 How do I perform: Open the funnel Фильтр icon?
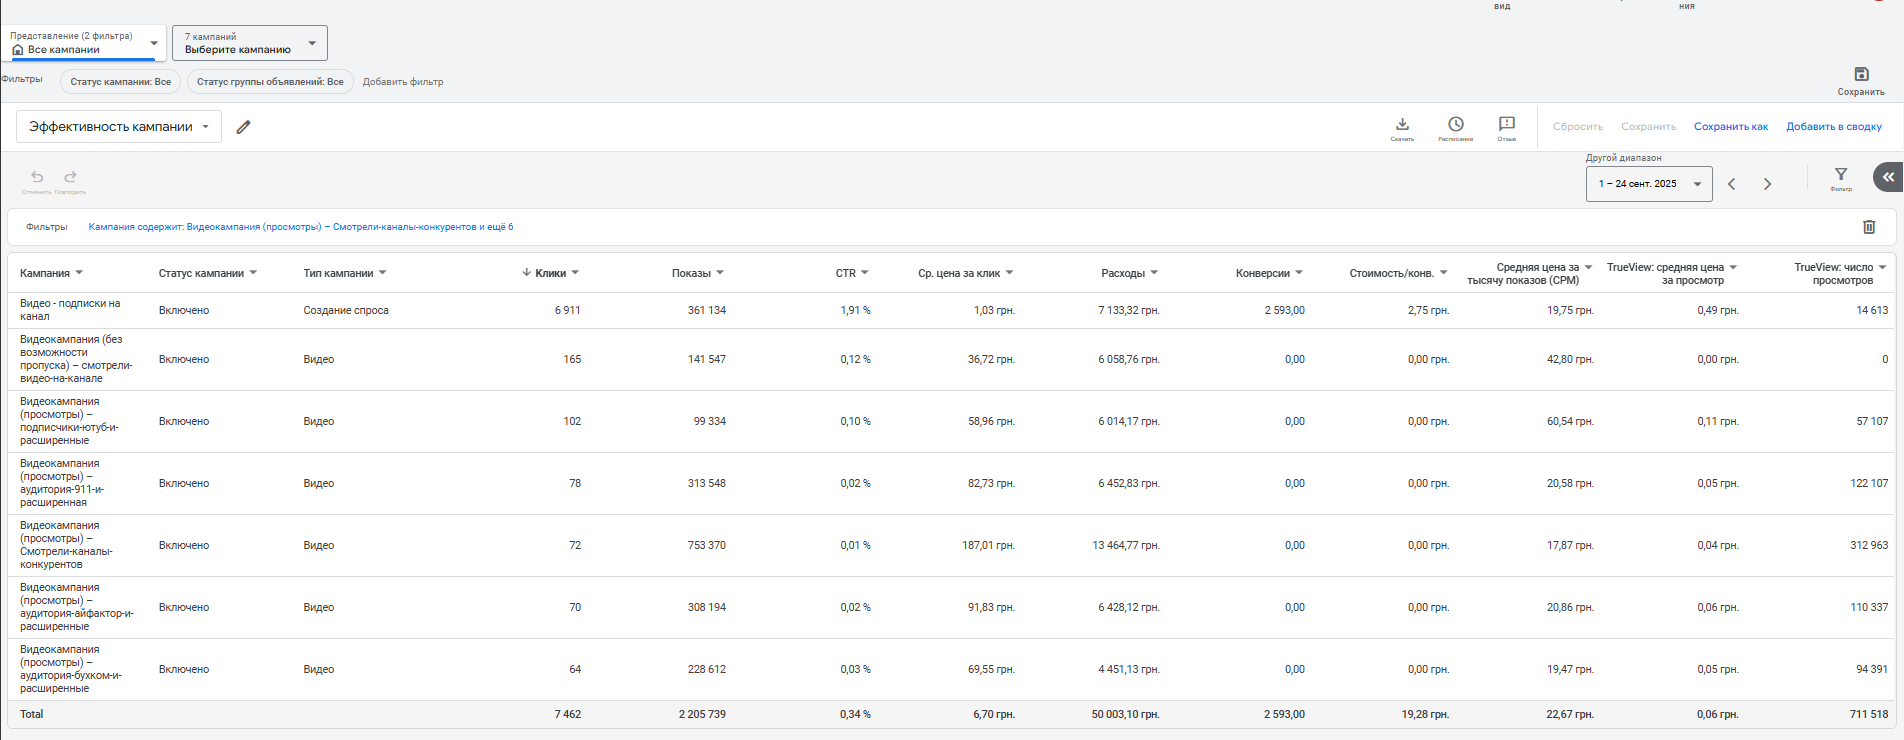coord(1841,175)
